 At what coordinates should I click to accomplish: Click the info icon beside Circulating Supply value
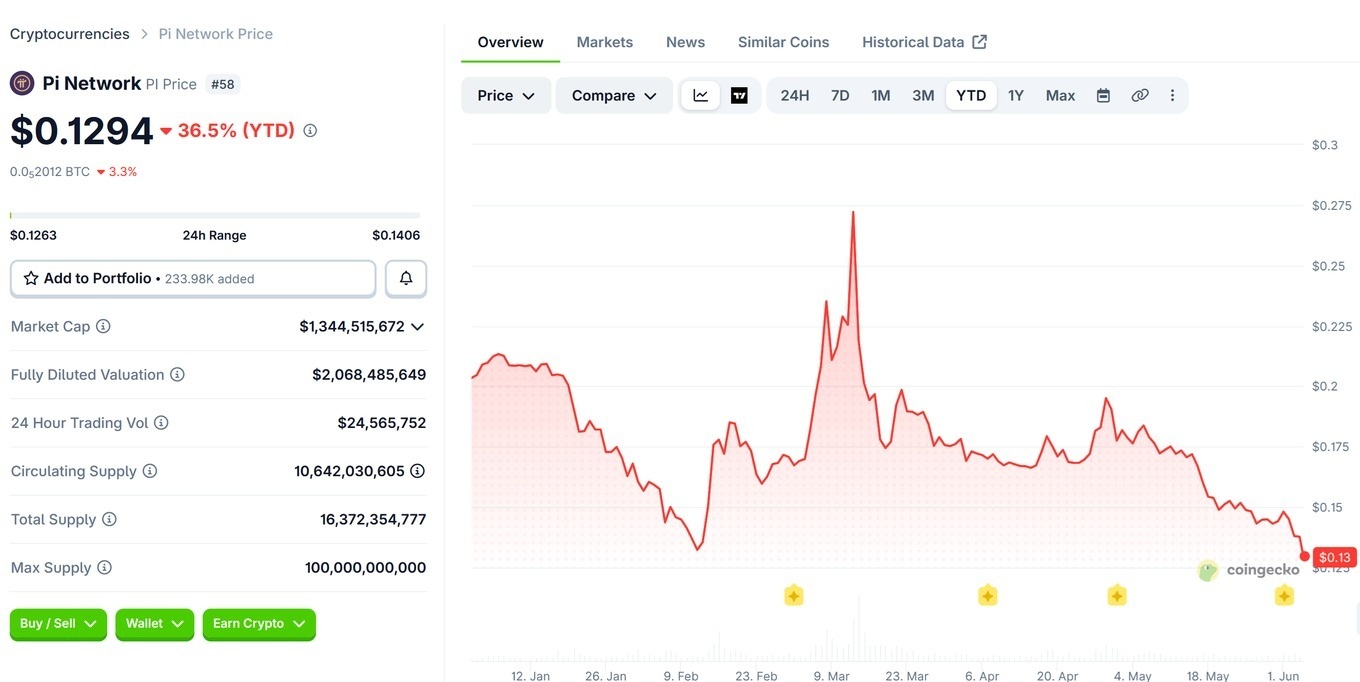point(418,470)
